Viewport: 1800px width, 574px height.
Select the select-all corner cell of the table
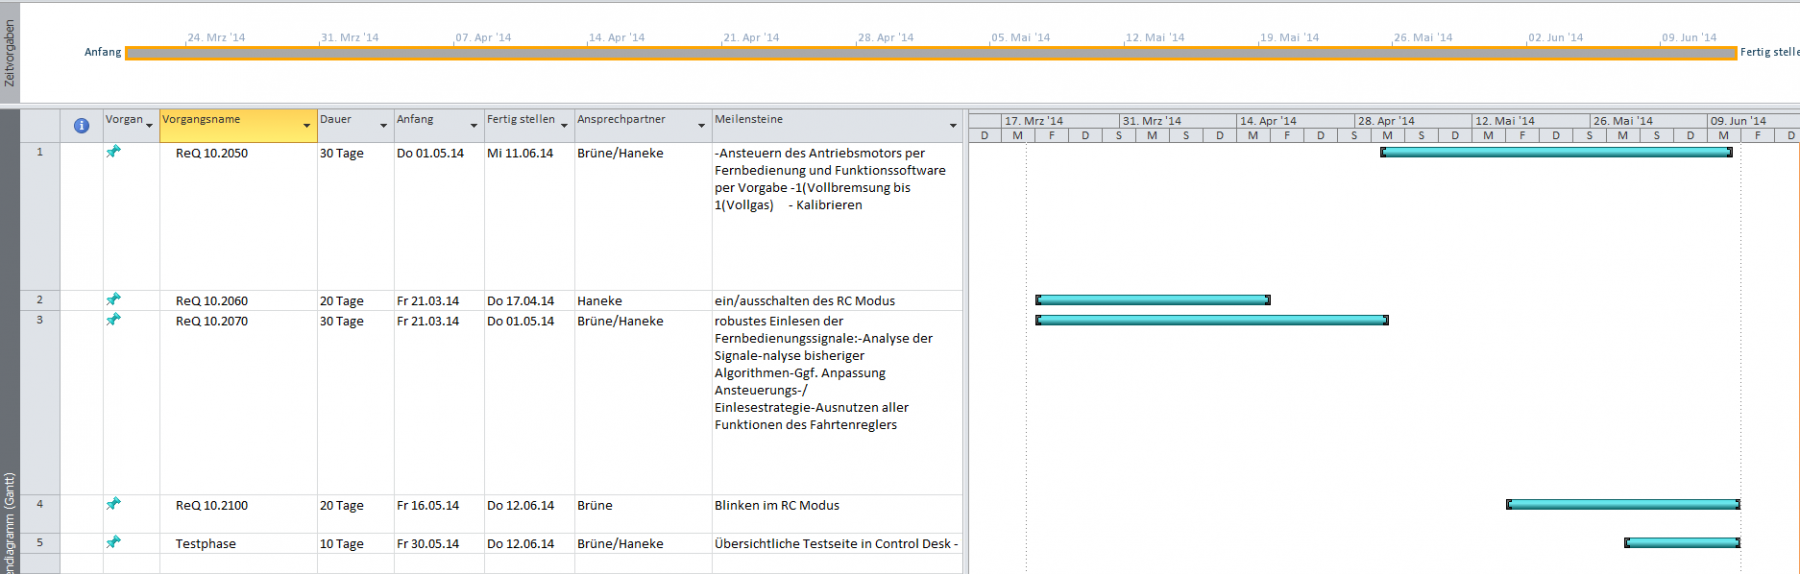(40, 125)
